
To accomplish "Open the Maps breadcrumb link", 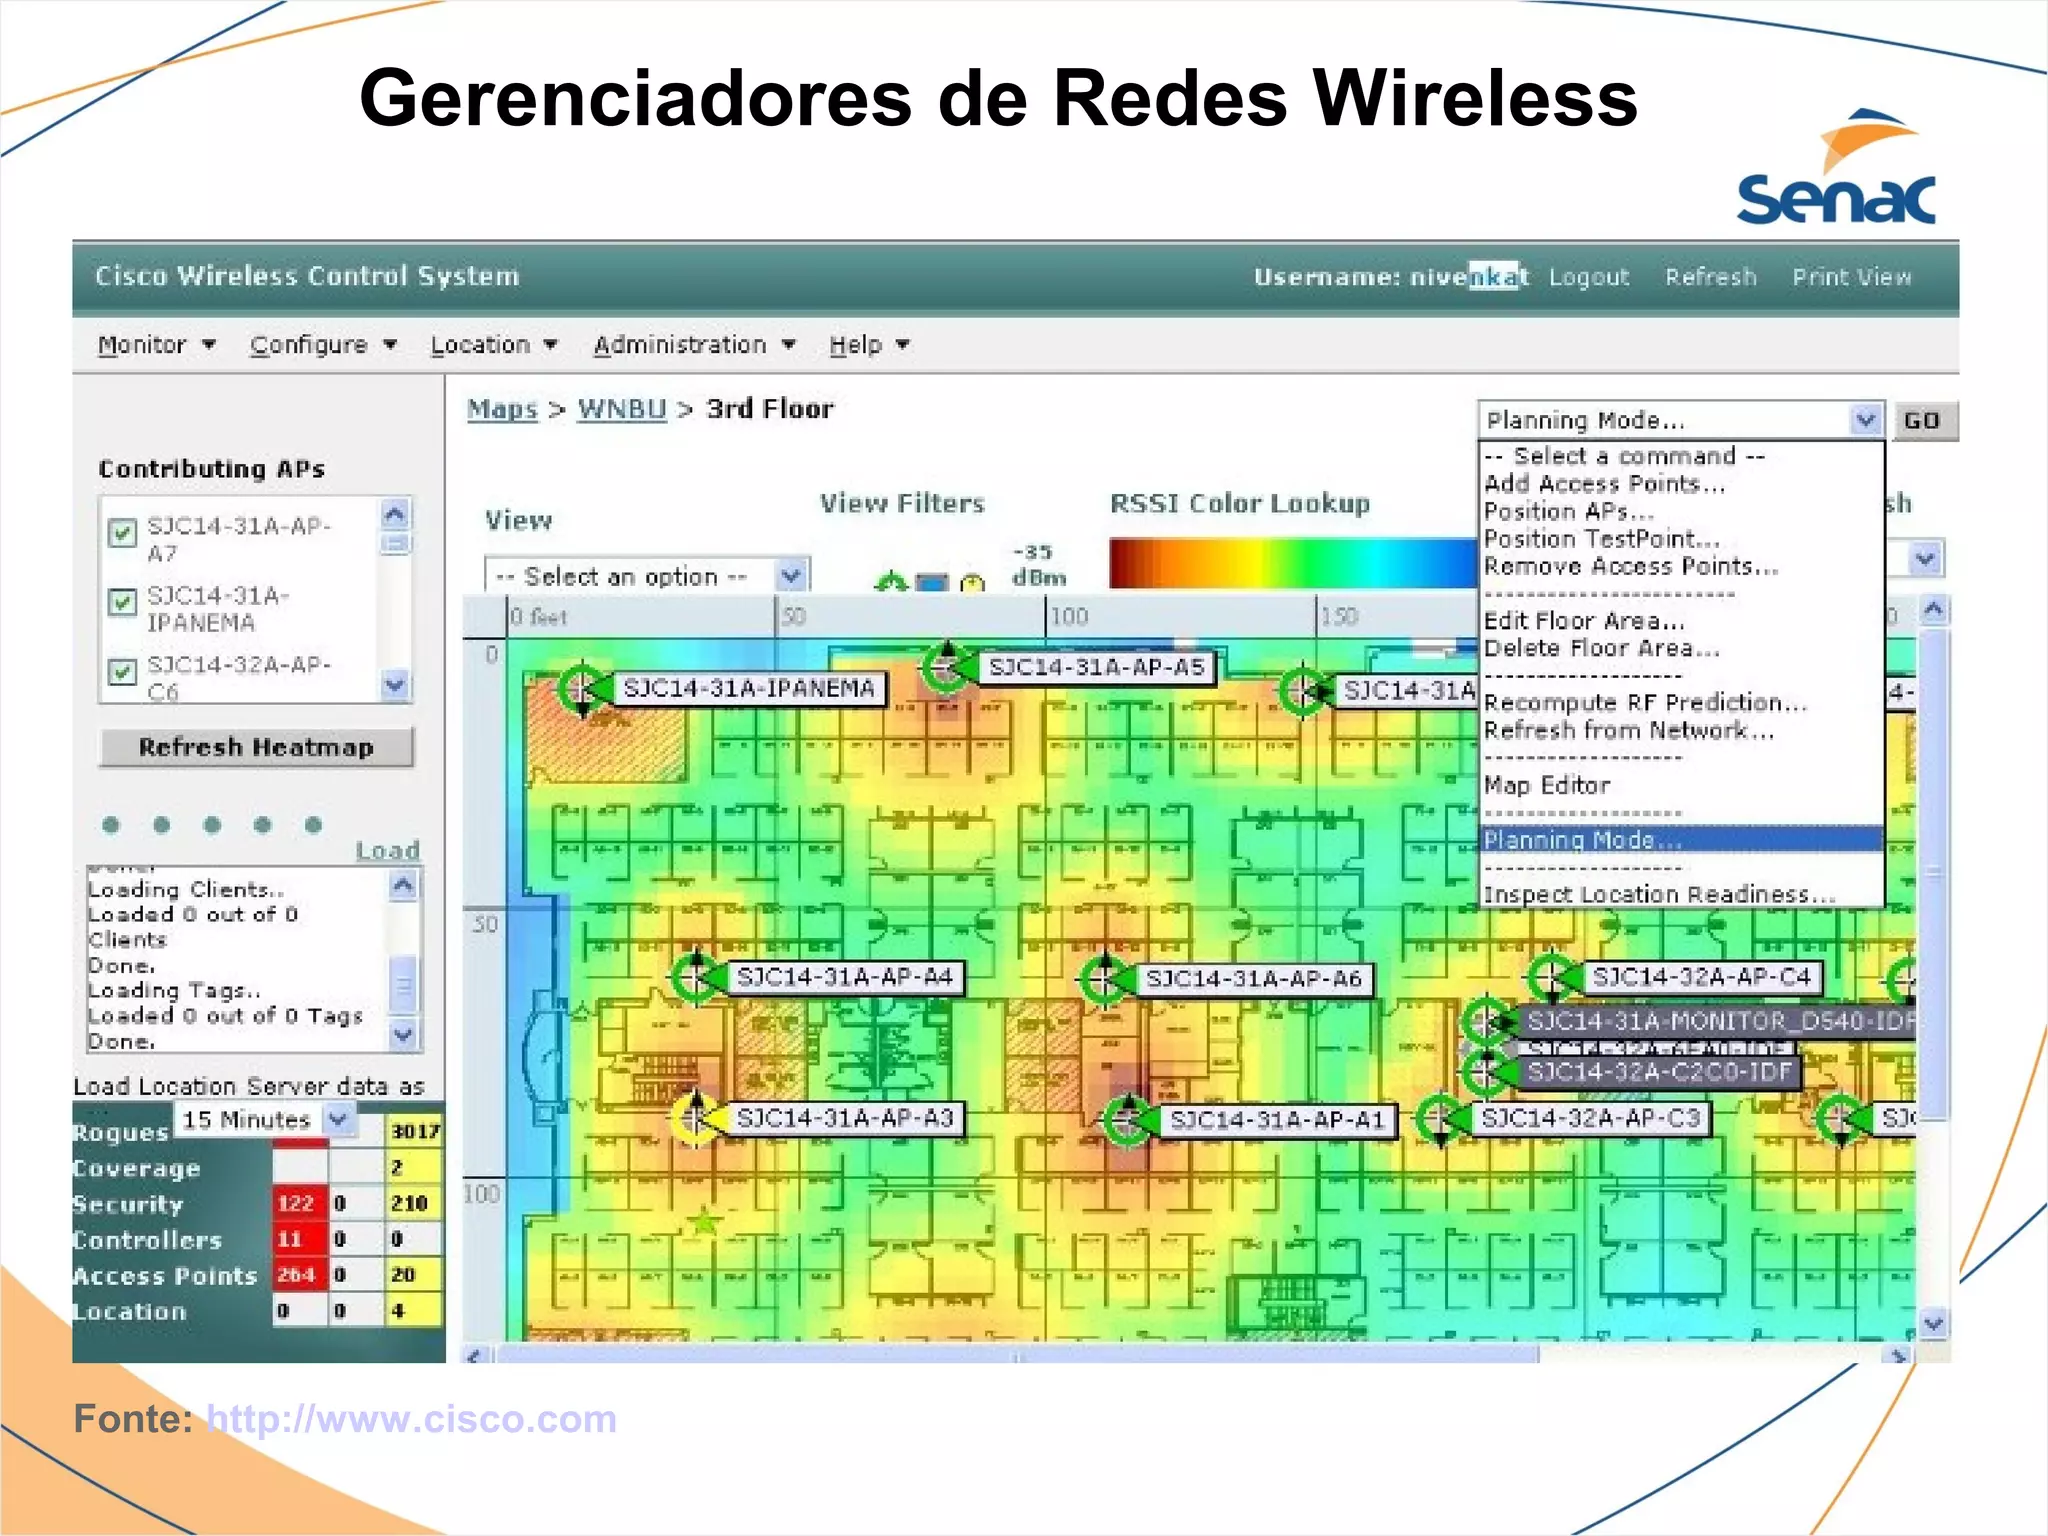I will click(x=502, y=409).
